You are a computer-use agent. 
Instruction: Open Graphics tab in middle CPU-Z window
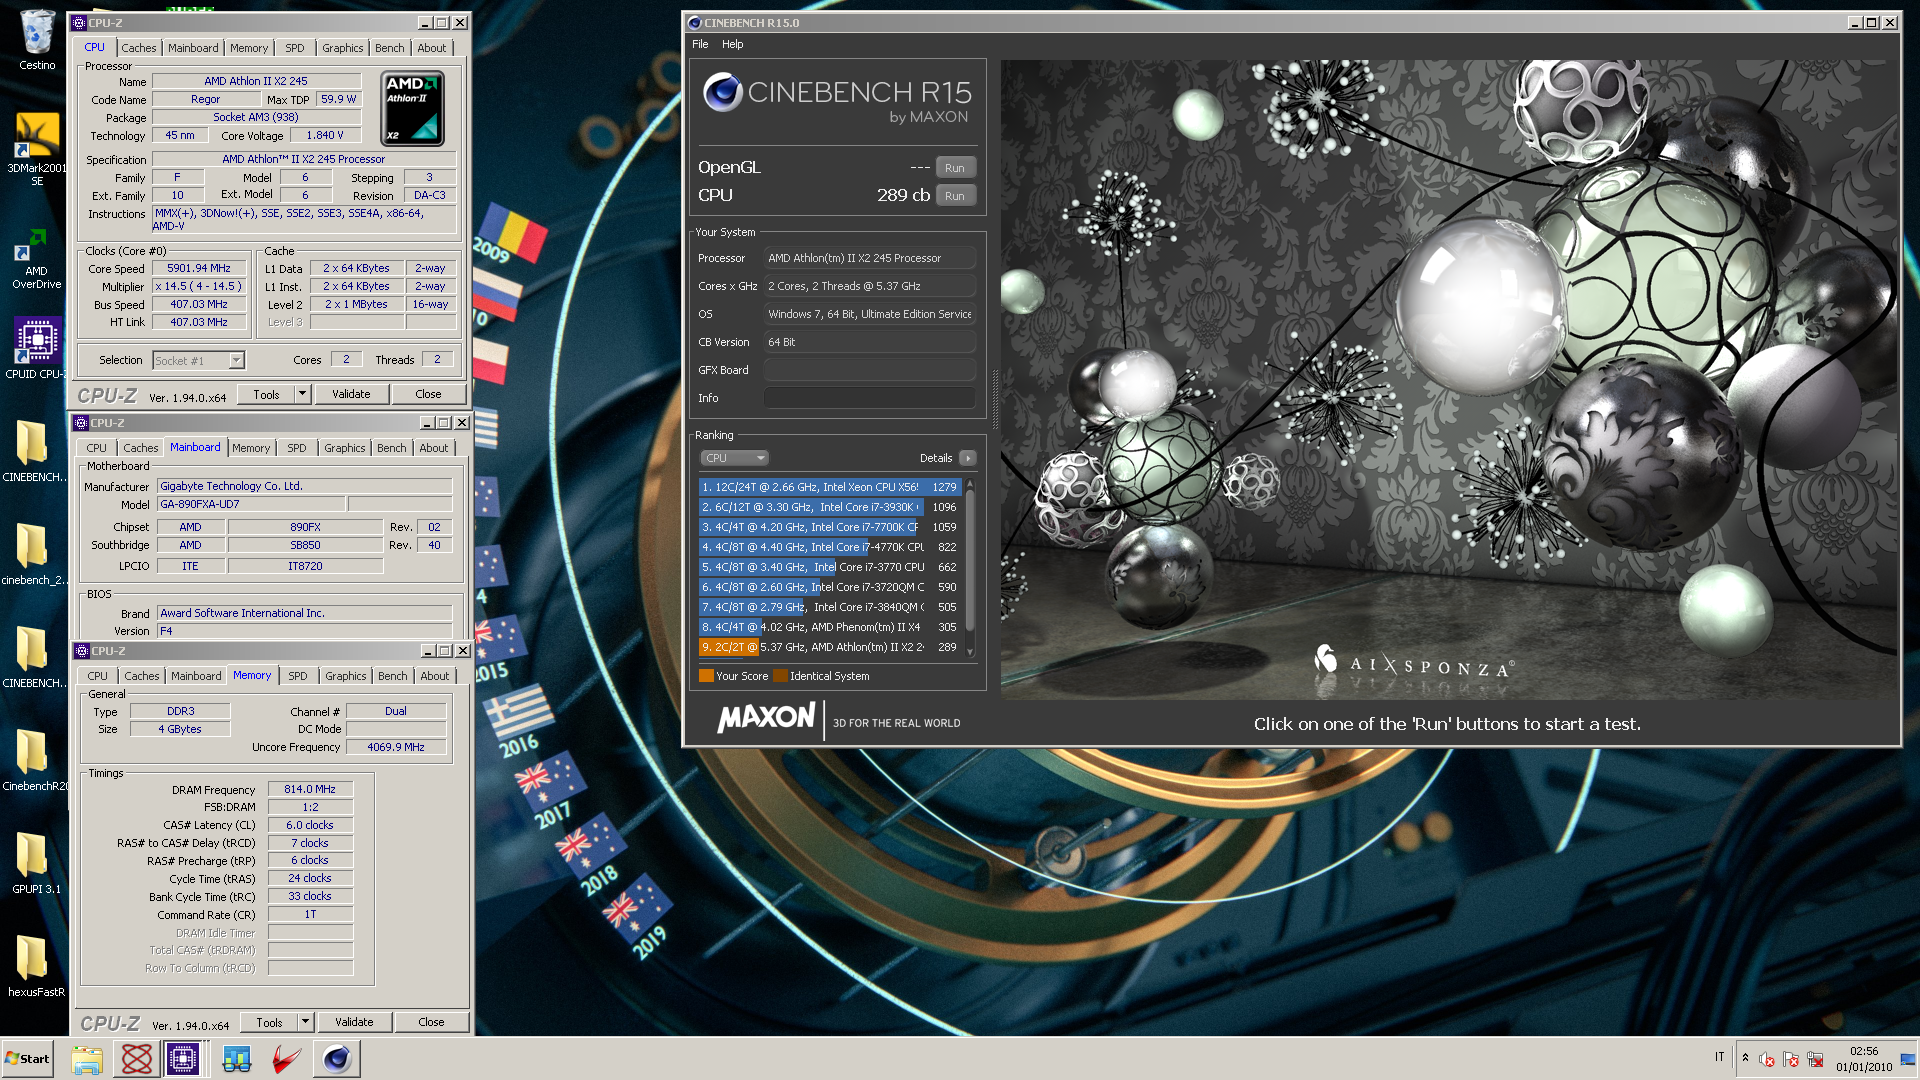point(345,448)
